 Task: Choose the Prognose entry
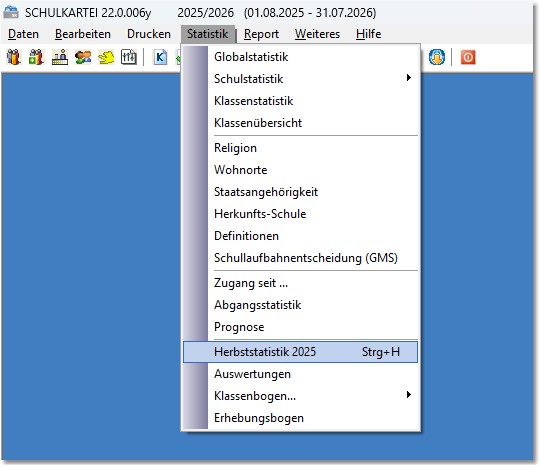[x=300, y=327]
